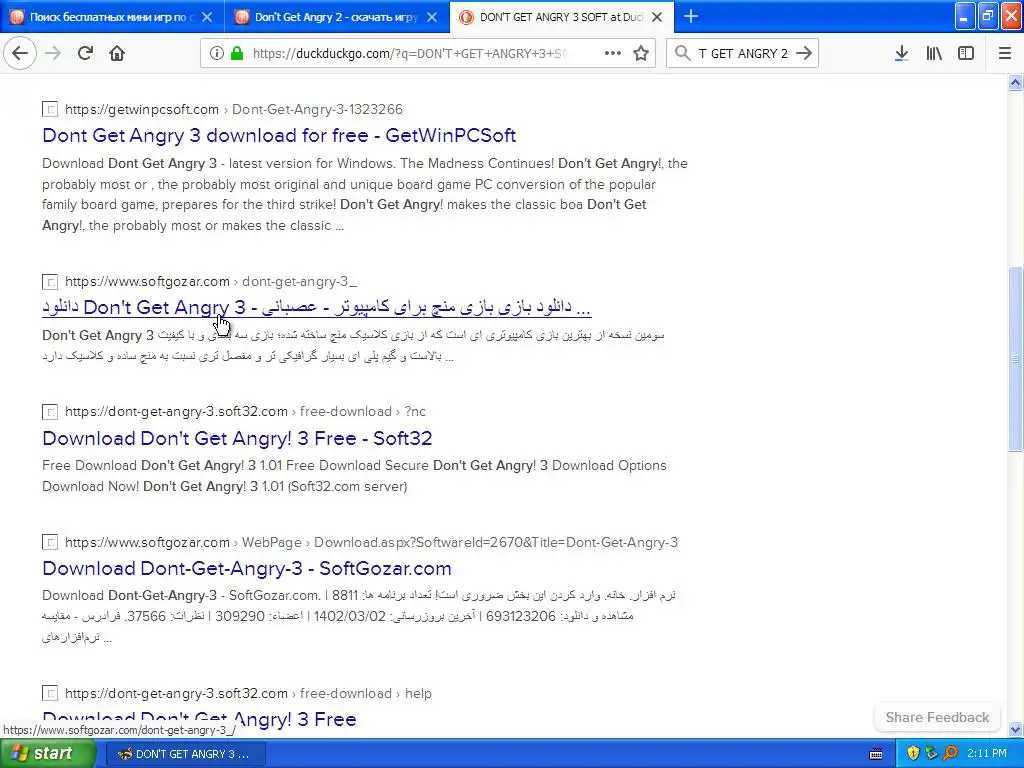This screenshot has width=1024, height=768.
Task: Click the page scrollbar up arrow
Action: [x=1015, y=82]
